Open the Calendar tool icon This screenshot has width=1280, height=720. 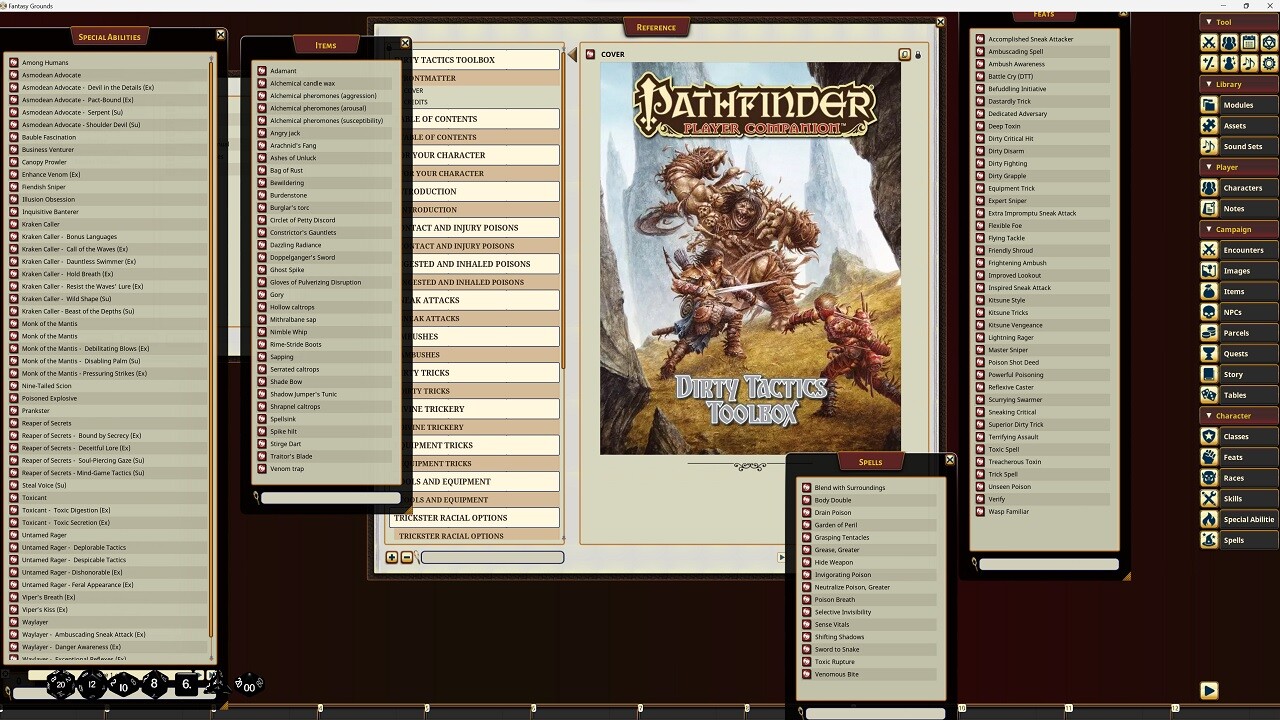coord(1249,42)
